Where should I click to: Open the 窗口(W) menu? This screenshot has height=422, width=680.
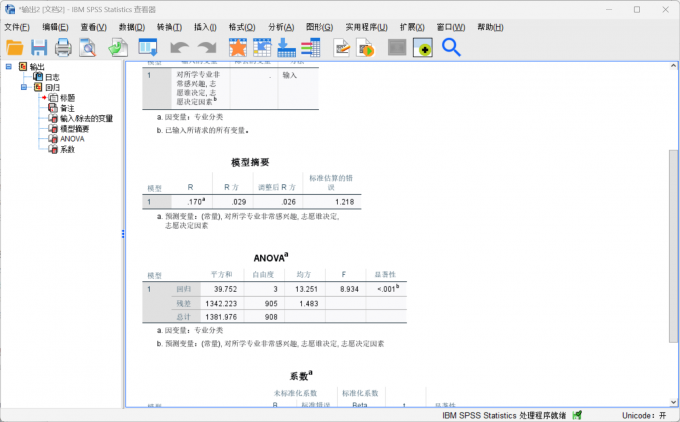(x=451, y=27)
